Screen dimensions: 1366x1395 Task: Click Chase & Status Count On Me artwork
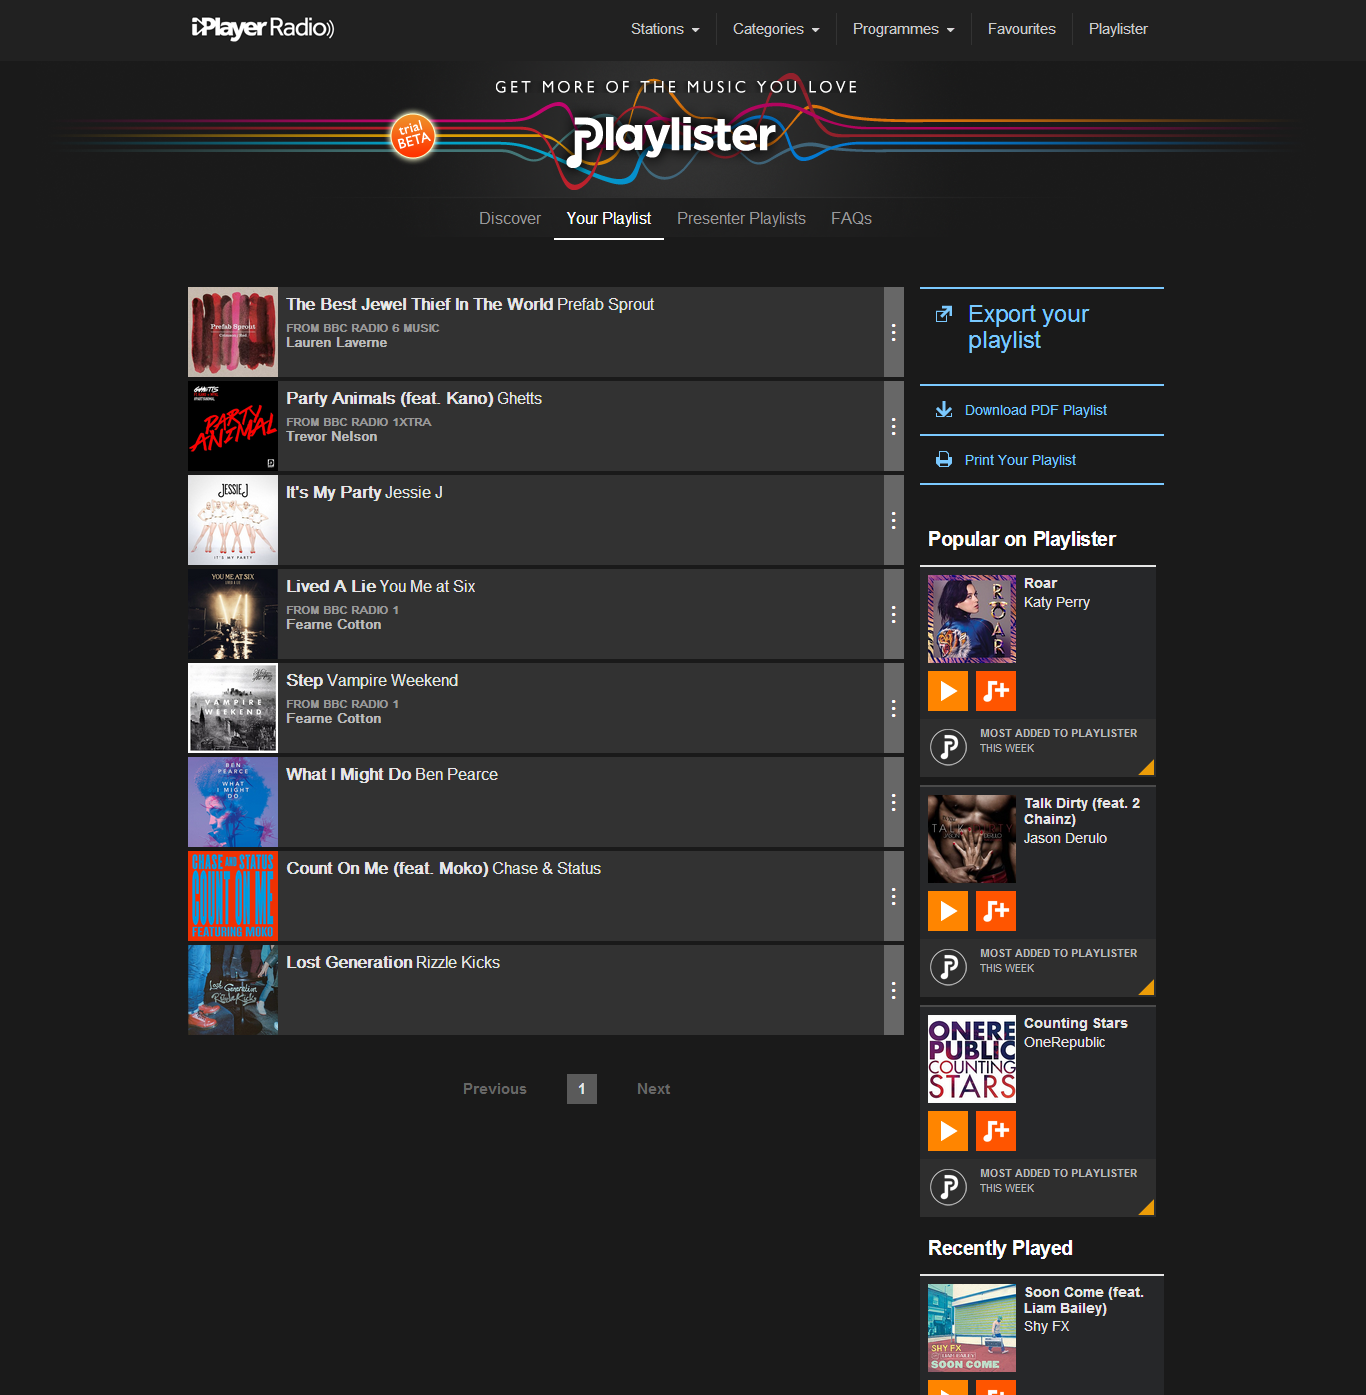coord(233,896)
